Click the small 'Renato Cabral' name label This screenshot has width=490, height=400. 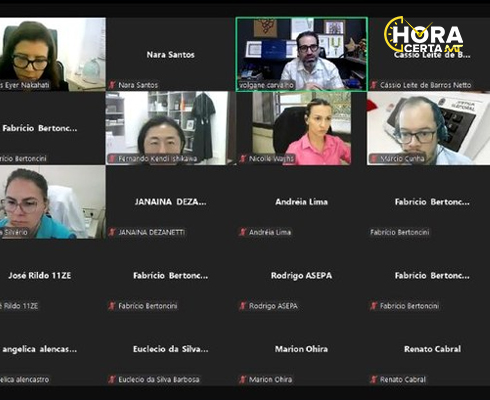(403, 379)
